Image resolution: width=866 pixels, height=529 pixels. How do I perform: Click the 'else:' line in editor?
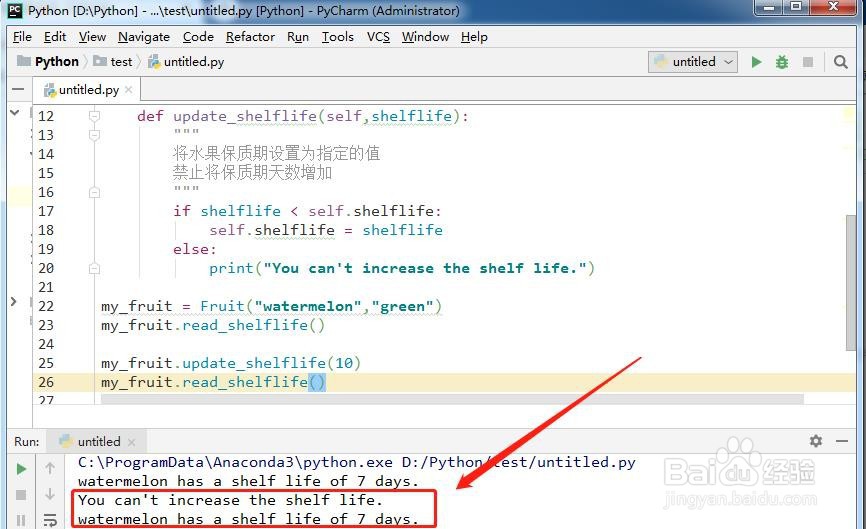point(194,250)
